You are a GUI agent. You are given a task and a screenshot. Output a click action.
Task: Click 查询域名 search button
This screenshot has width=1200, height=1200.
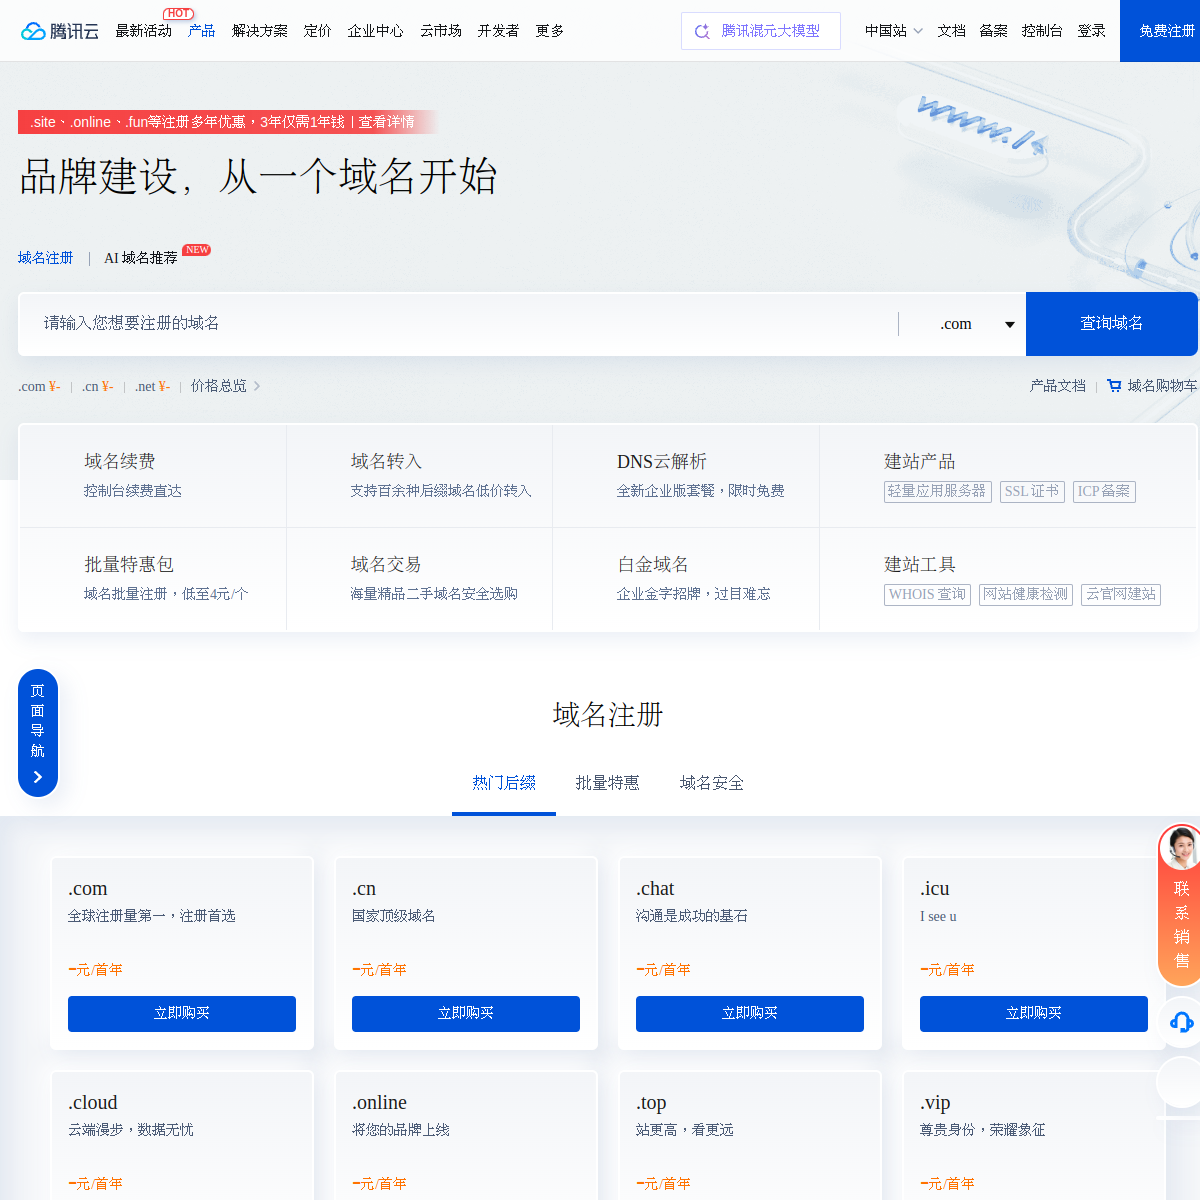pos(1112,324)
